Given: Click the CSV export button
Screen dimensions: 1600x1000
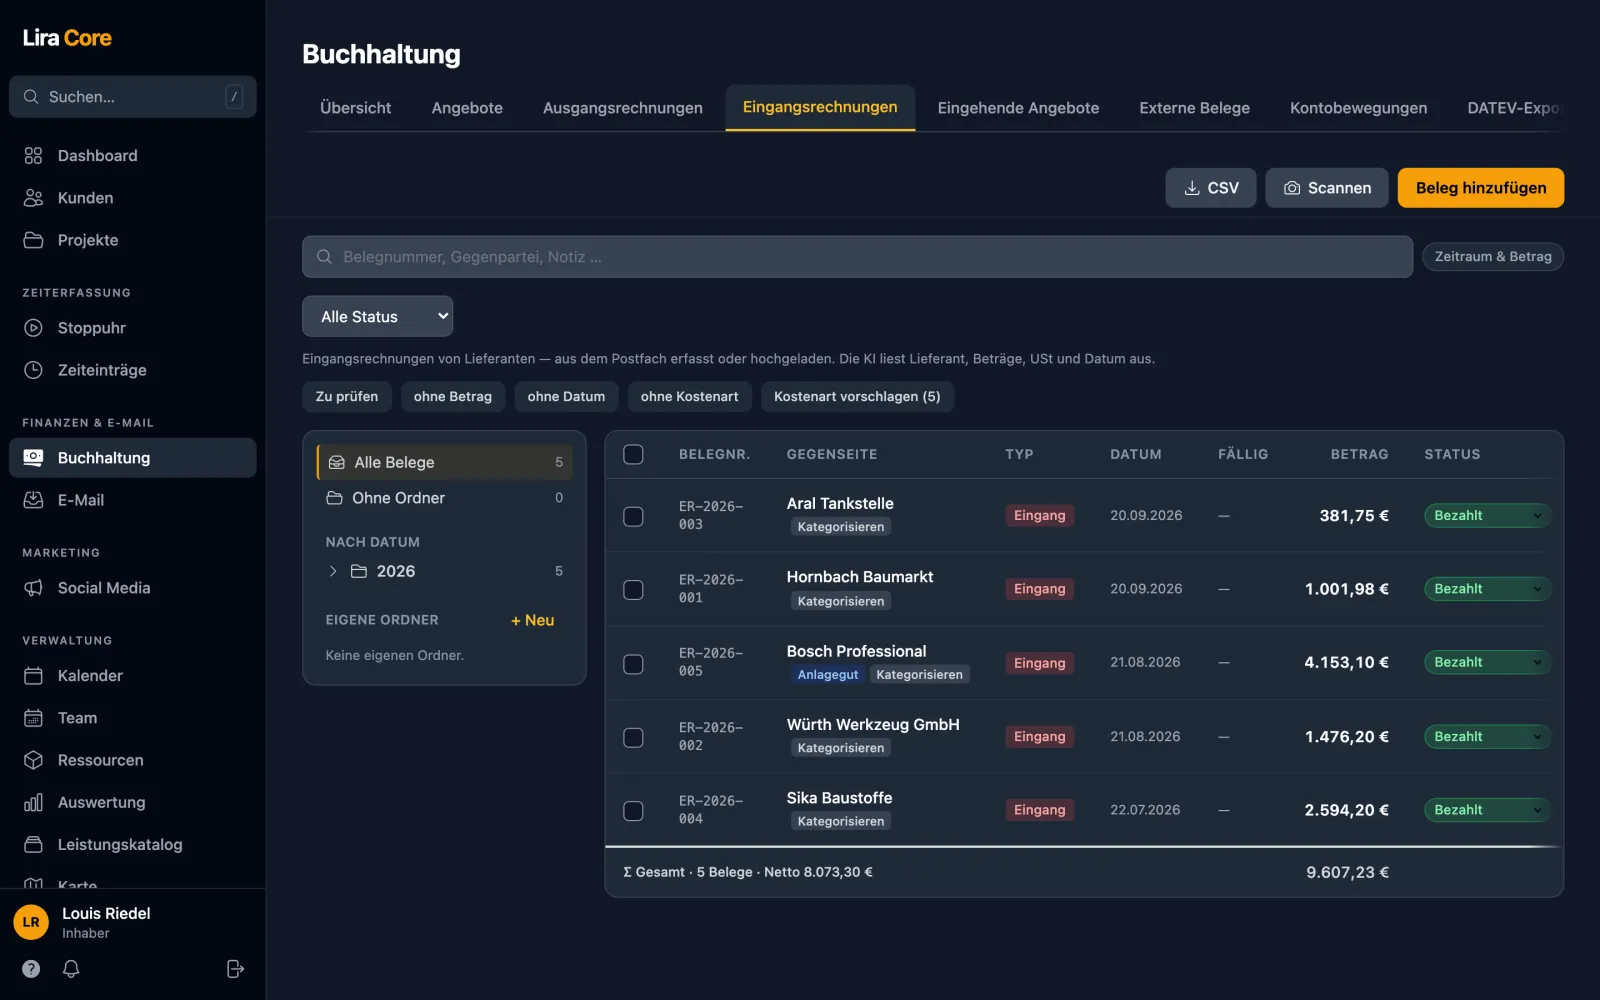Looking at the screenshot, I should click(1211, 188).
